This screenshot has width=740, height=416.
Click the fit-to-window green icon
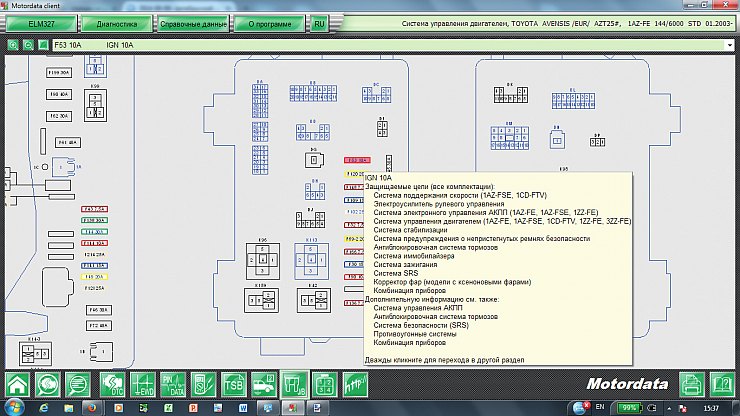point(43,45)
